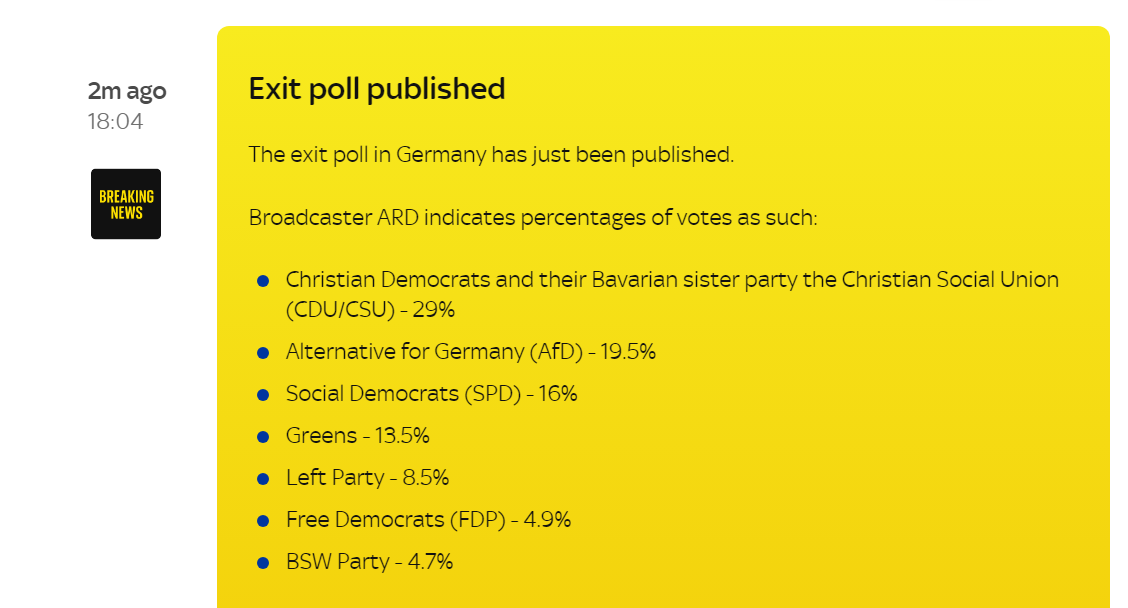Select the Christian Democrats CDU/CSU 29% entry
This screenshot has width=1128, height=608.
pos(672,294)
